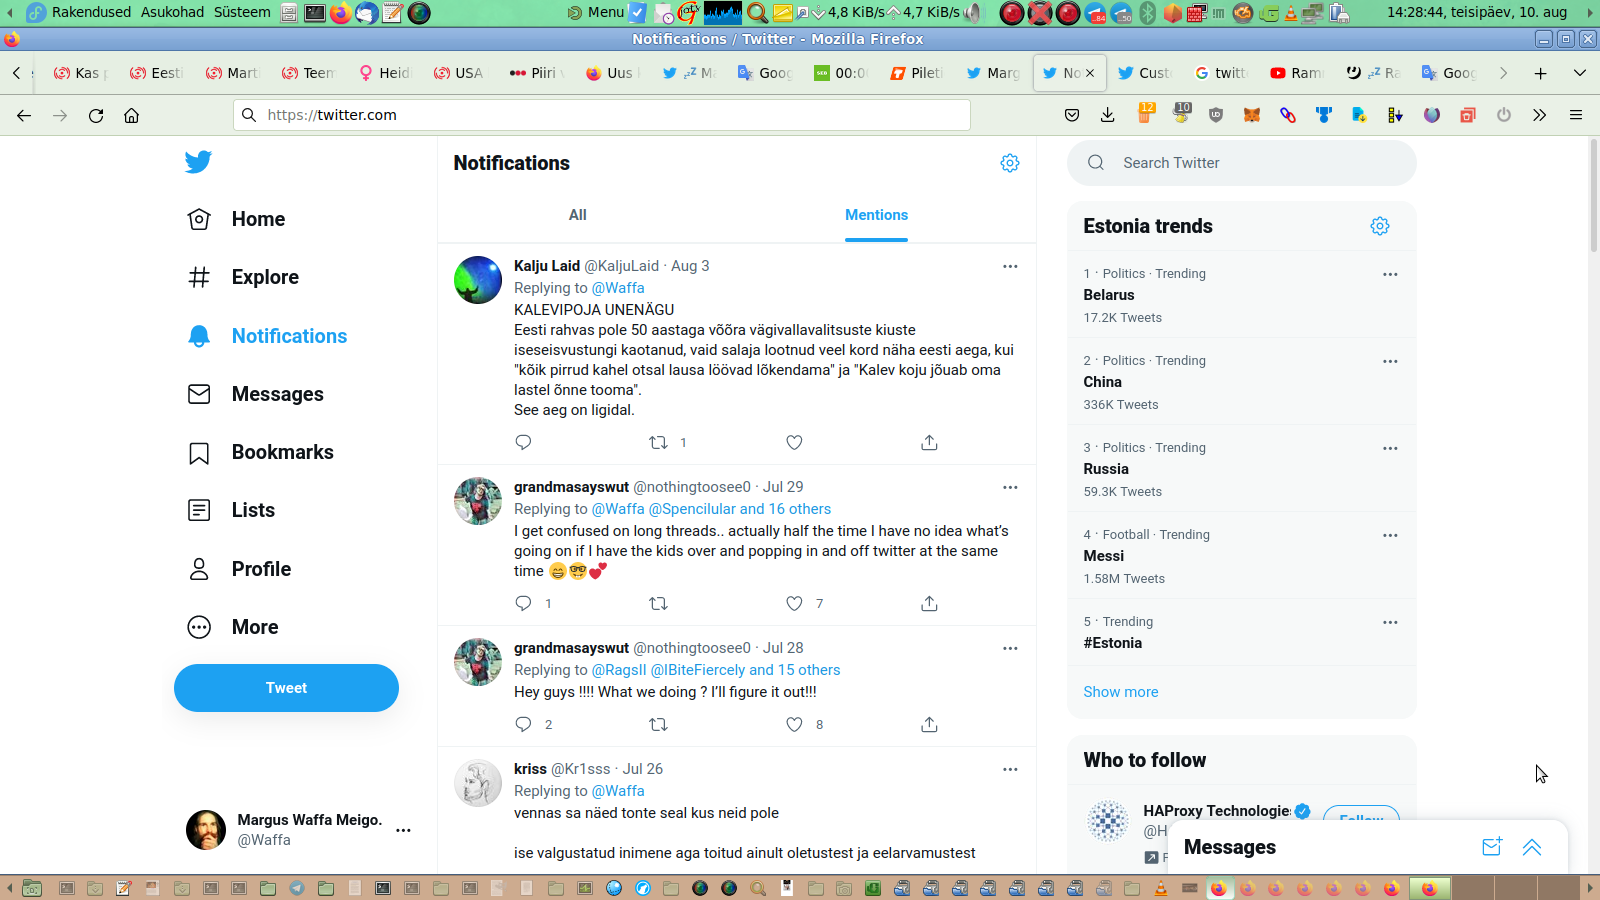Open @RagsII @IBiteFiercely and 15 others link

(x=716, y=670)
